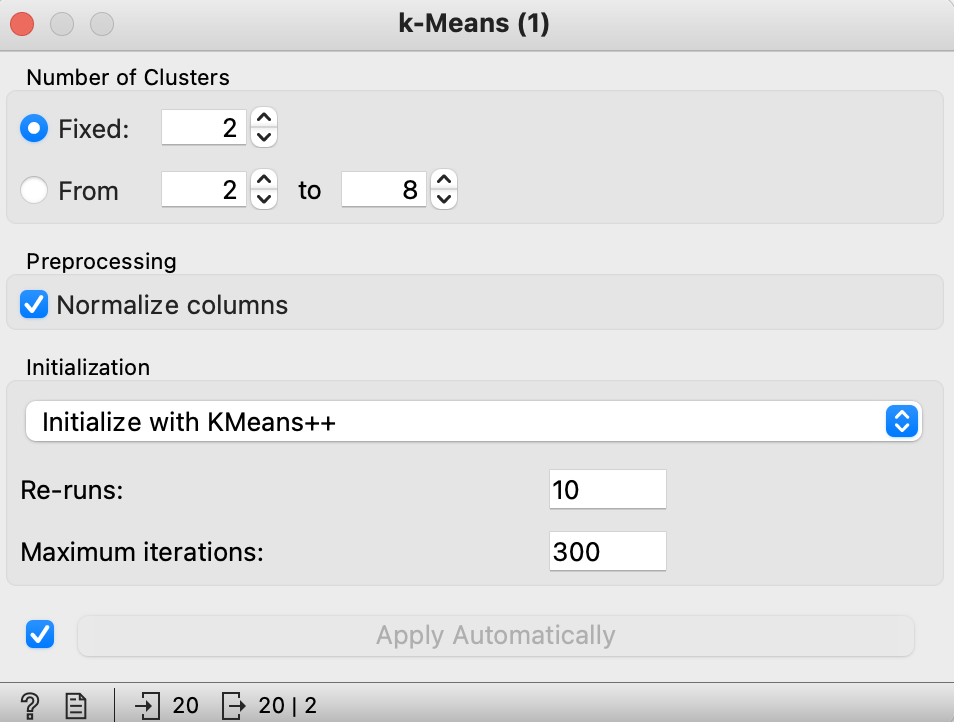Image resolution: width=954 pixels, height=722 pixels.
Task: Click the output data arrow icon
Action: click(234, 706)
